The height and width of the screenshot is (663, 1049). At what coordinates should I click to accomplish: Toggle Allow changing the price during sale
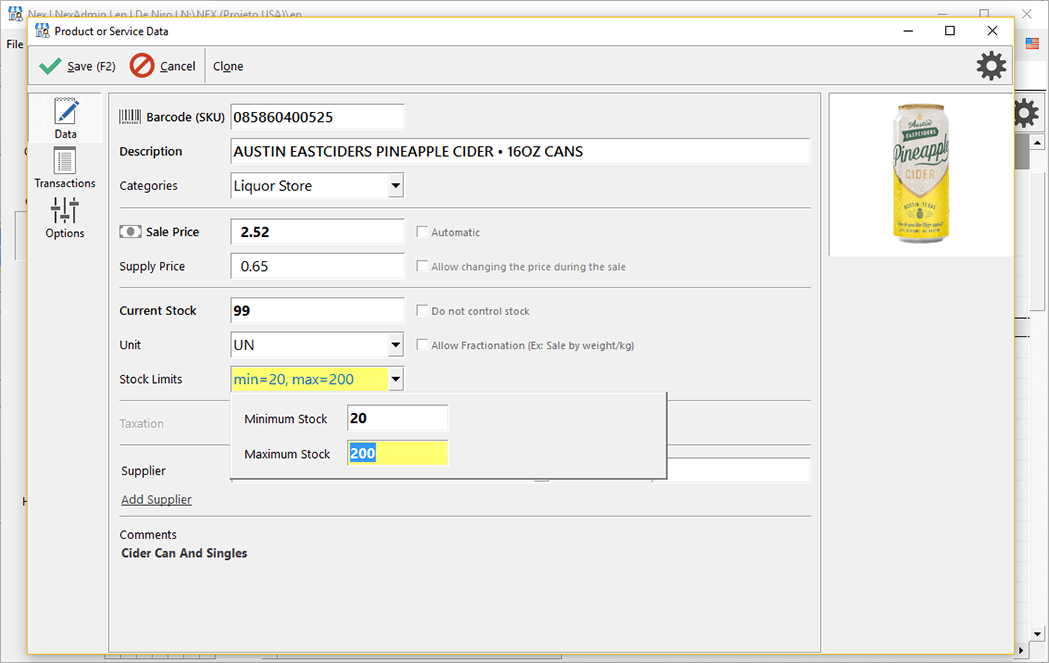click(422, 266)
